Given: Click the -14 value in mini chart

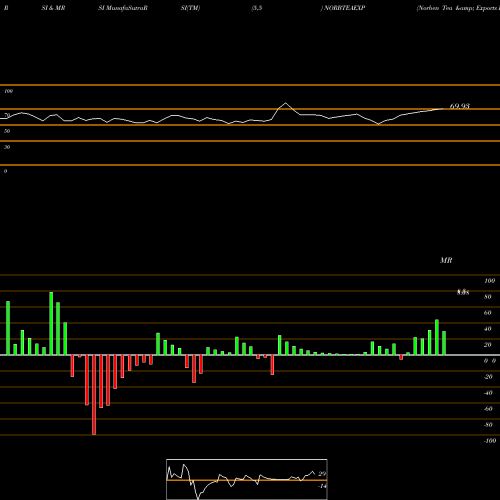Looking at the screenshot, I should click(x=322, y=486).
